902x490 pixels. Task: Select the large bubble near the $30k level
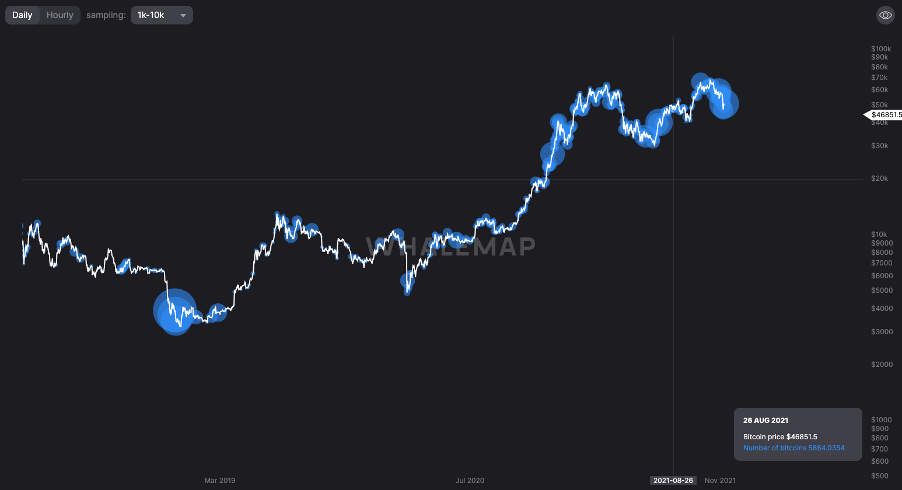[x=553, y=155]
